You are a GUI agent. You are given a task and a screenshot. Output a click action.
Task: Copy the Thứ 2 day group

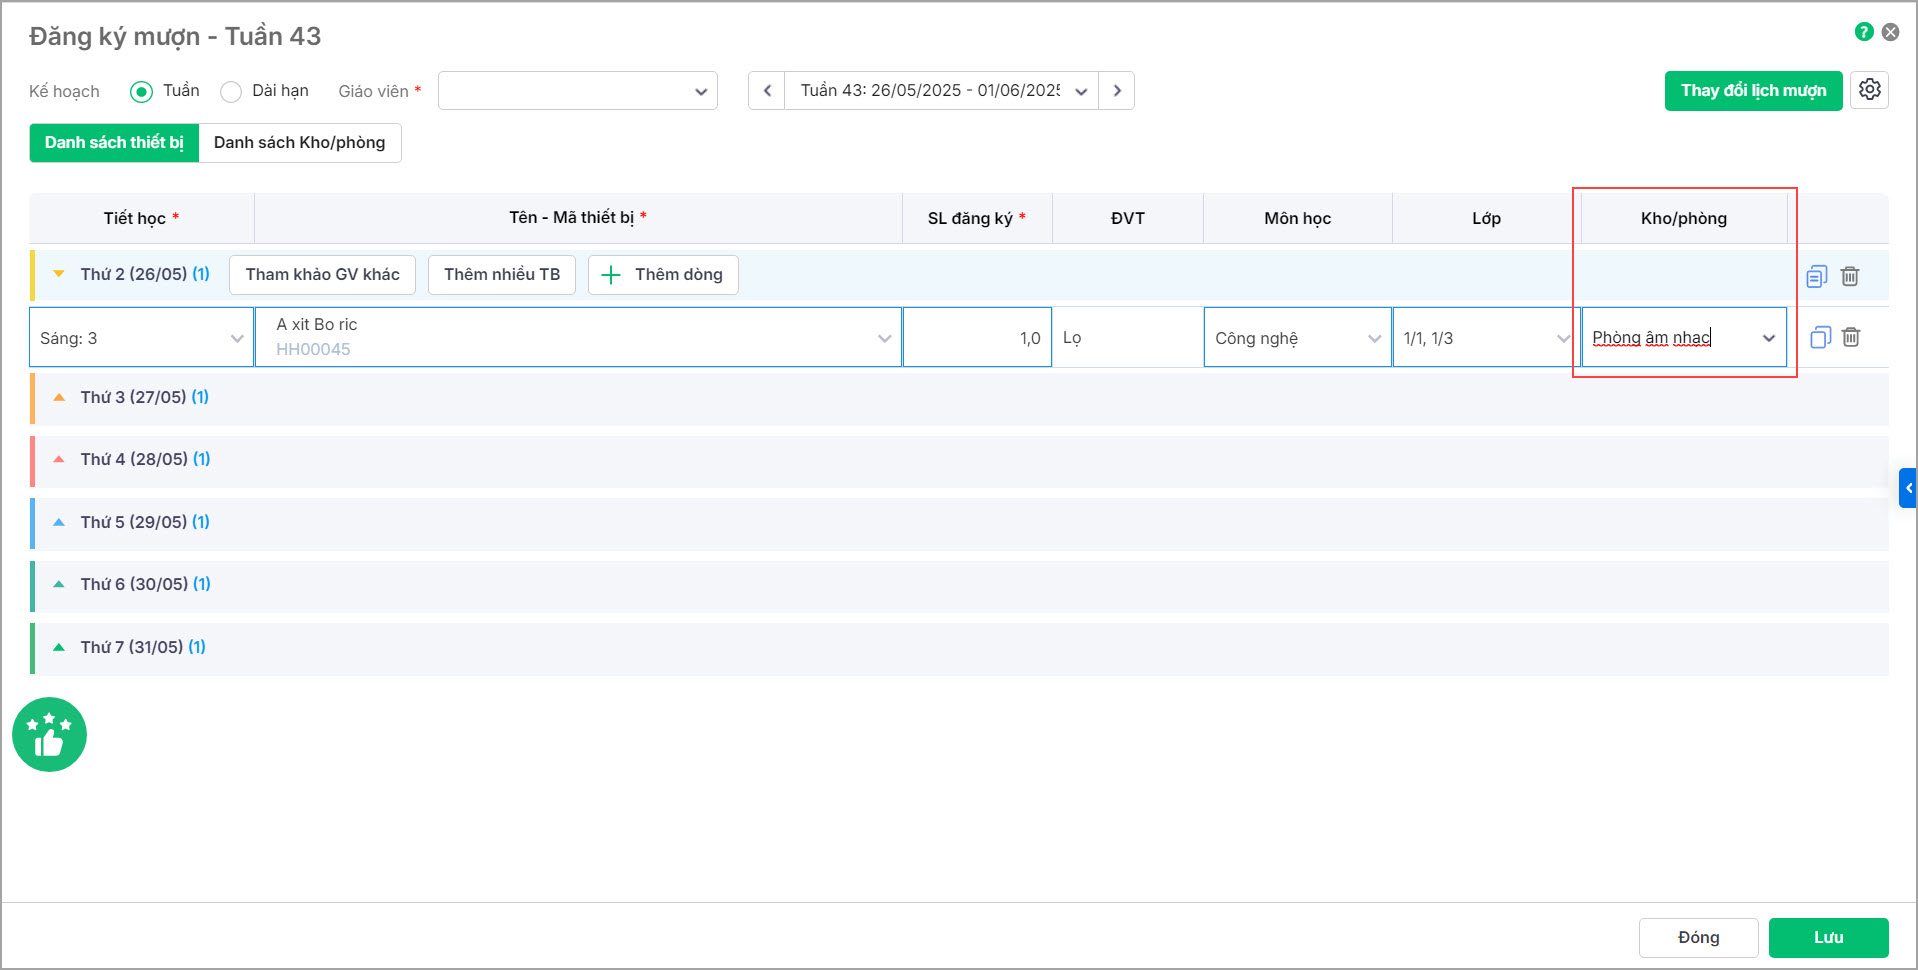pyautogui.click(x=1816, y=276)
